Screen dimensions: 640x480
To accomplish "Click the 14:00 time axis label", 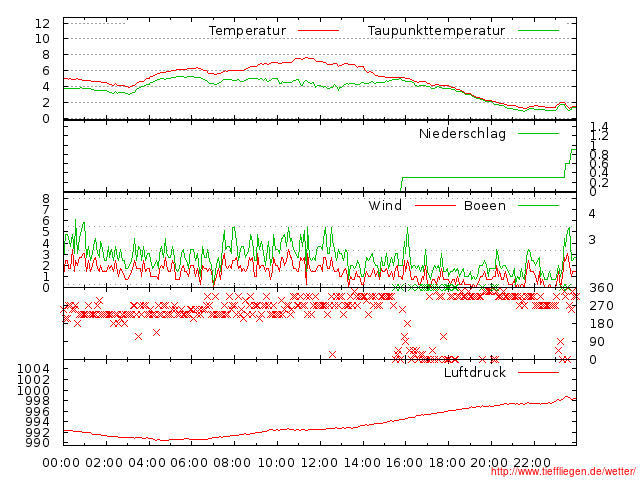I will pos(362,463).
